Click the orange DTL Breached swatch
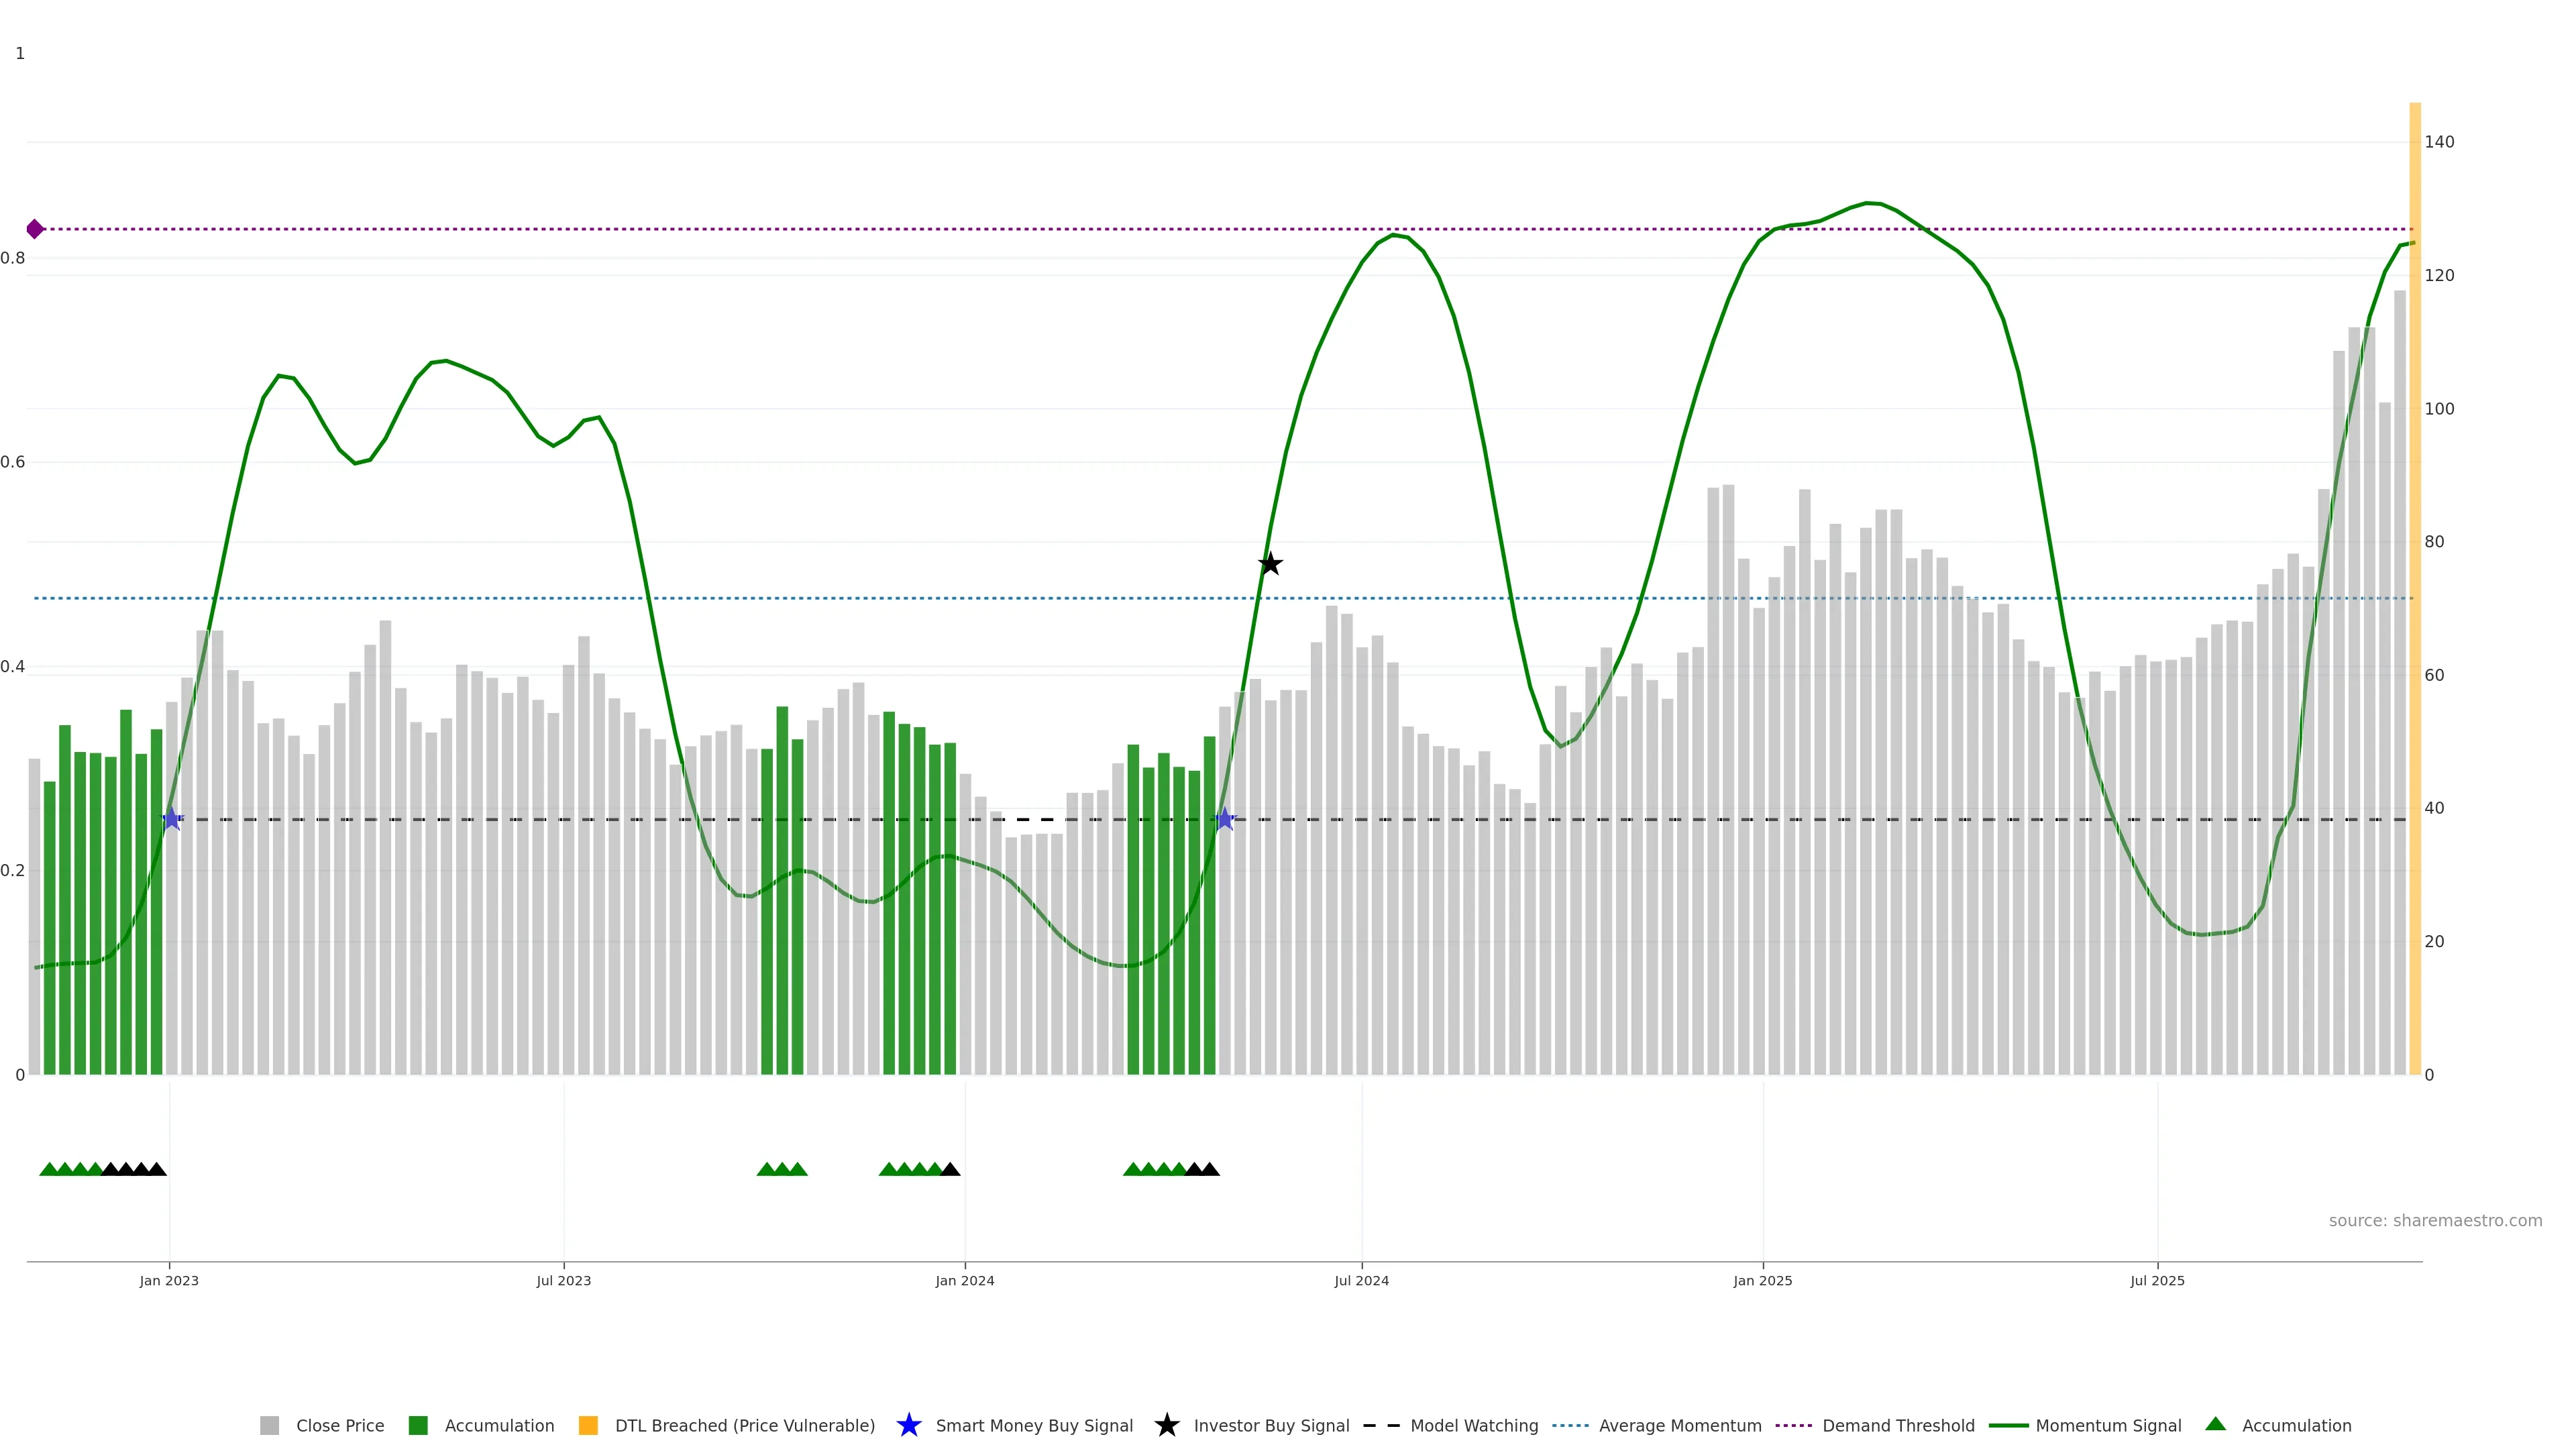The height and width of the screenshot is (1449, 2576). point(588,1425)
